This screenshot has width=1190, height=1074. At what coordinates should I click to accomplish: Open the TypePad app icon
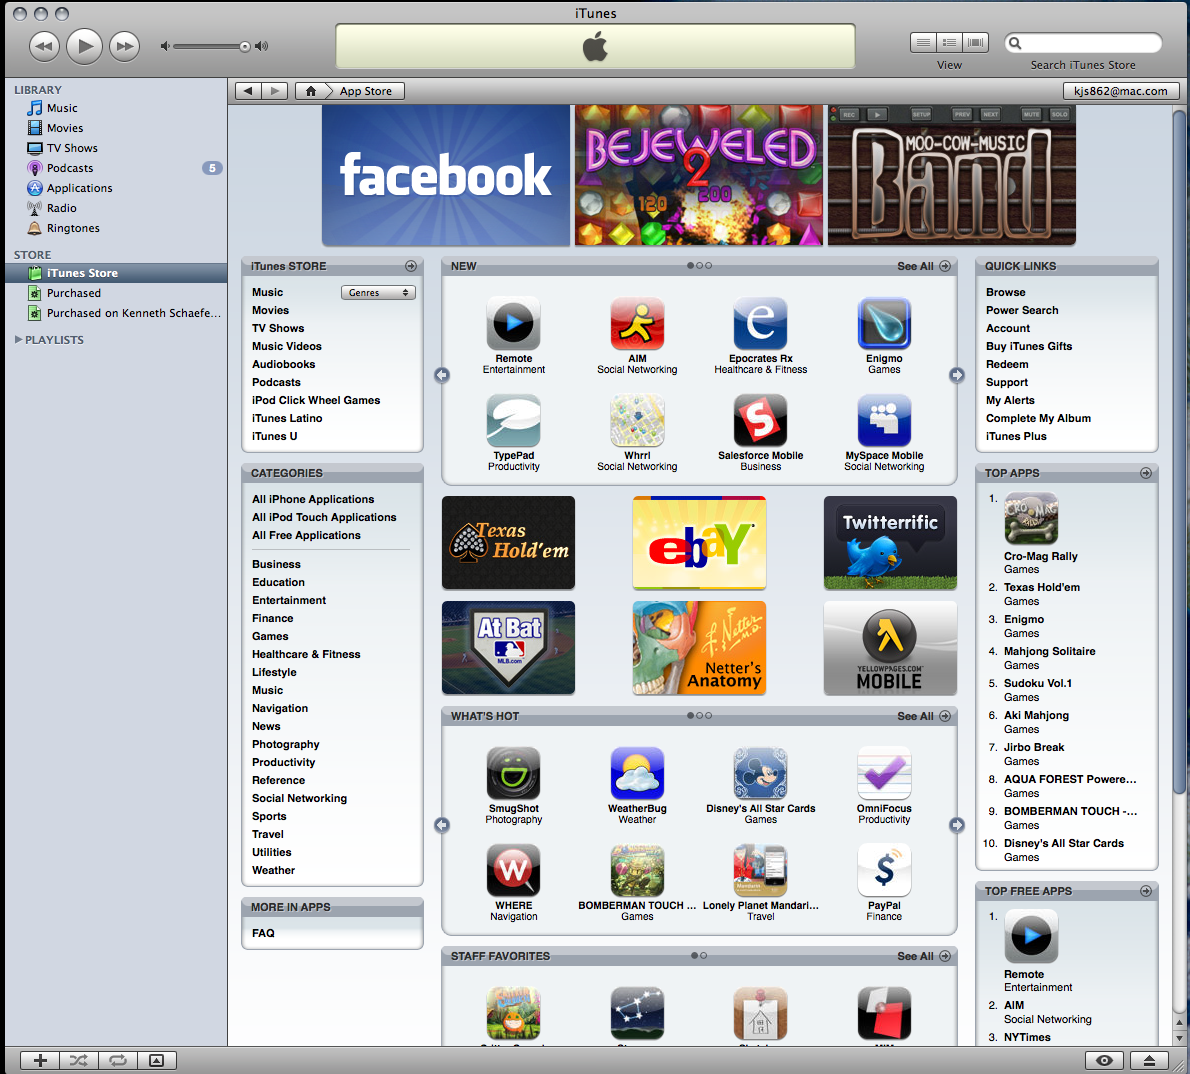[514, 420]
